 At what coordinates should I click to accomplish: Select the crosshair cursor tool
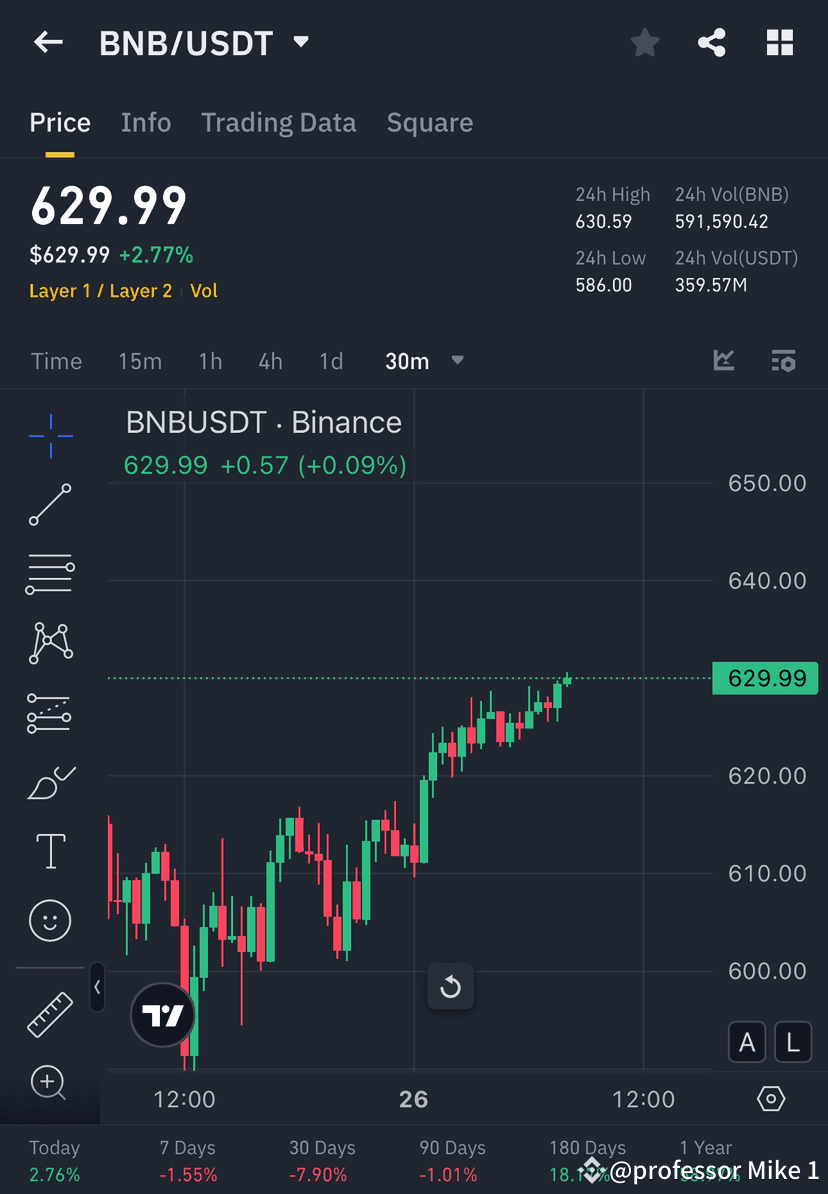tap(50, 435)
